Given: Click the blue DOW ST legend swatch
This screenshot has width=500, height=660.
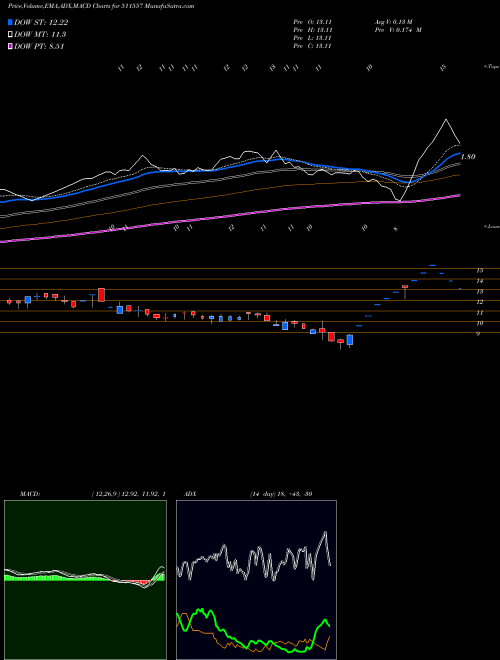Looking at the screenshot, I should click(10, 22).
